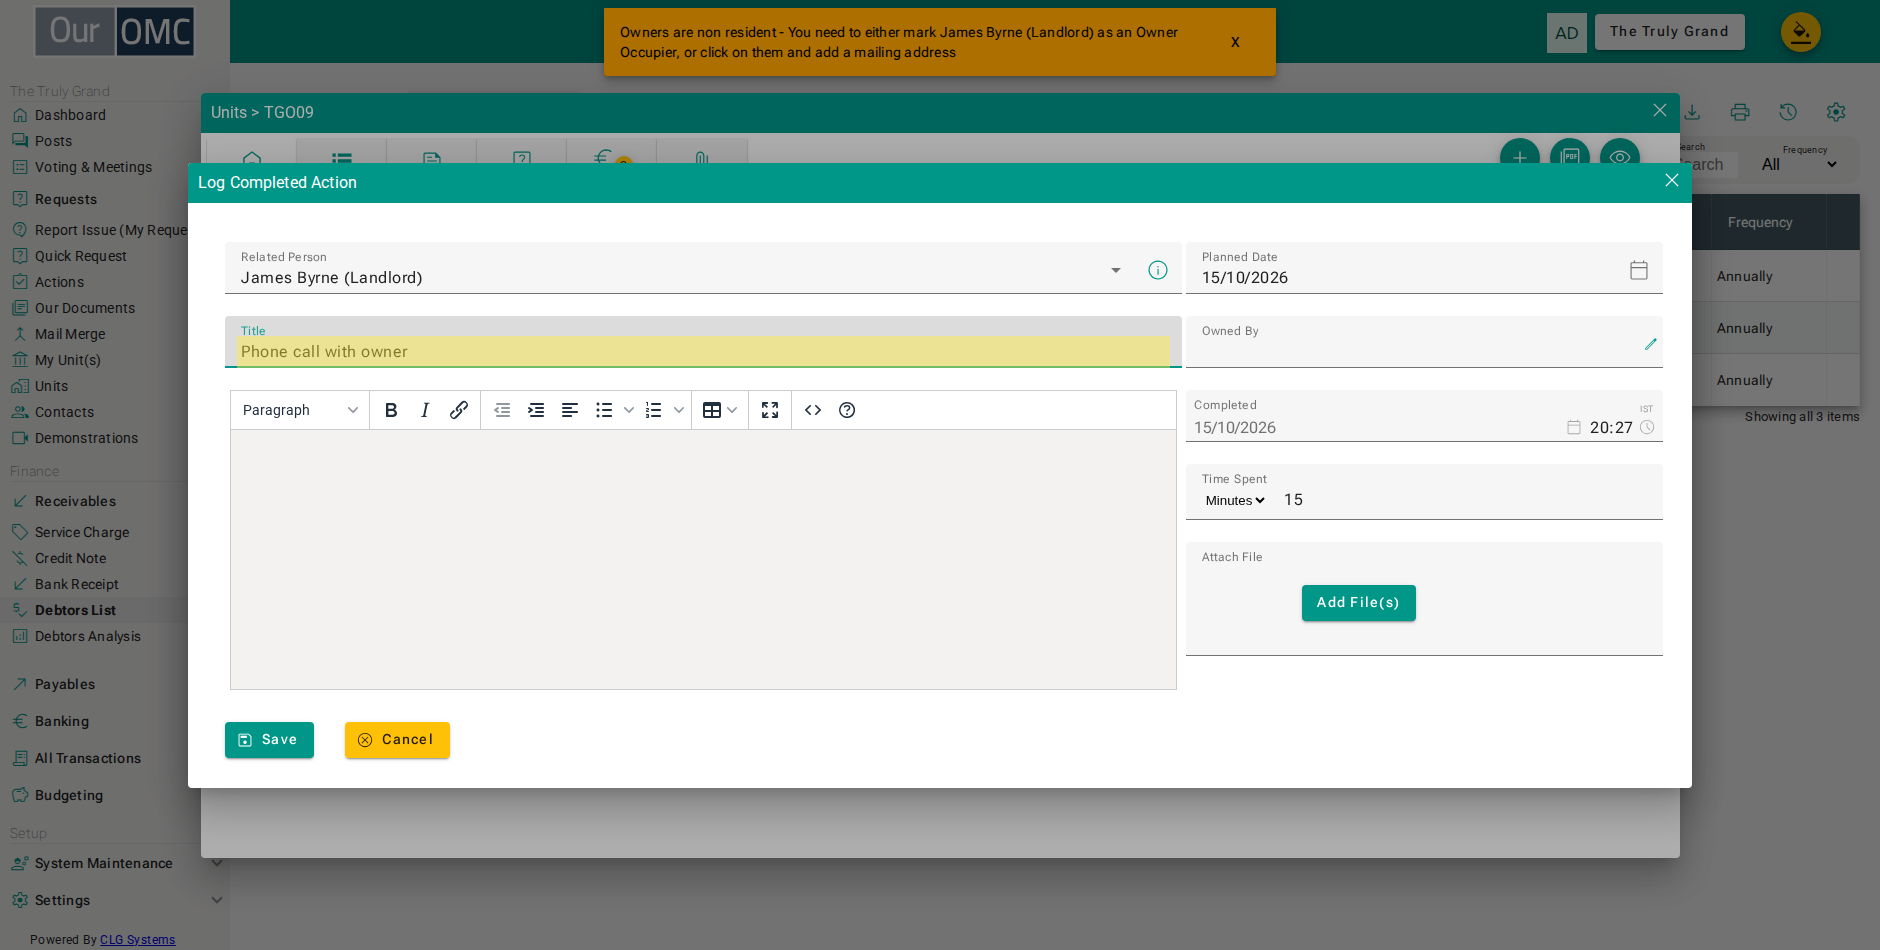Go to Debtors Analysis in the sidebar
Image resolution: width=1880 pixels, height=950 pixels.
point(88,636)
